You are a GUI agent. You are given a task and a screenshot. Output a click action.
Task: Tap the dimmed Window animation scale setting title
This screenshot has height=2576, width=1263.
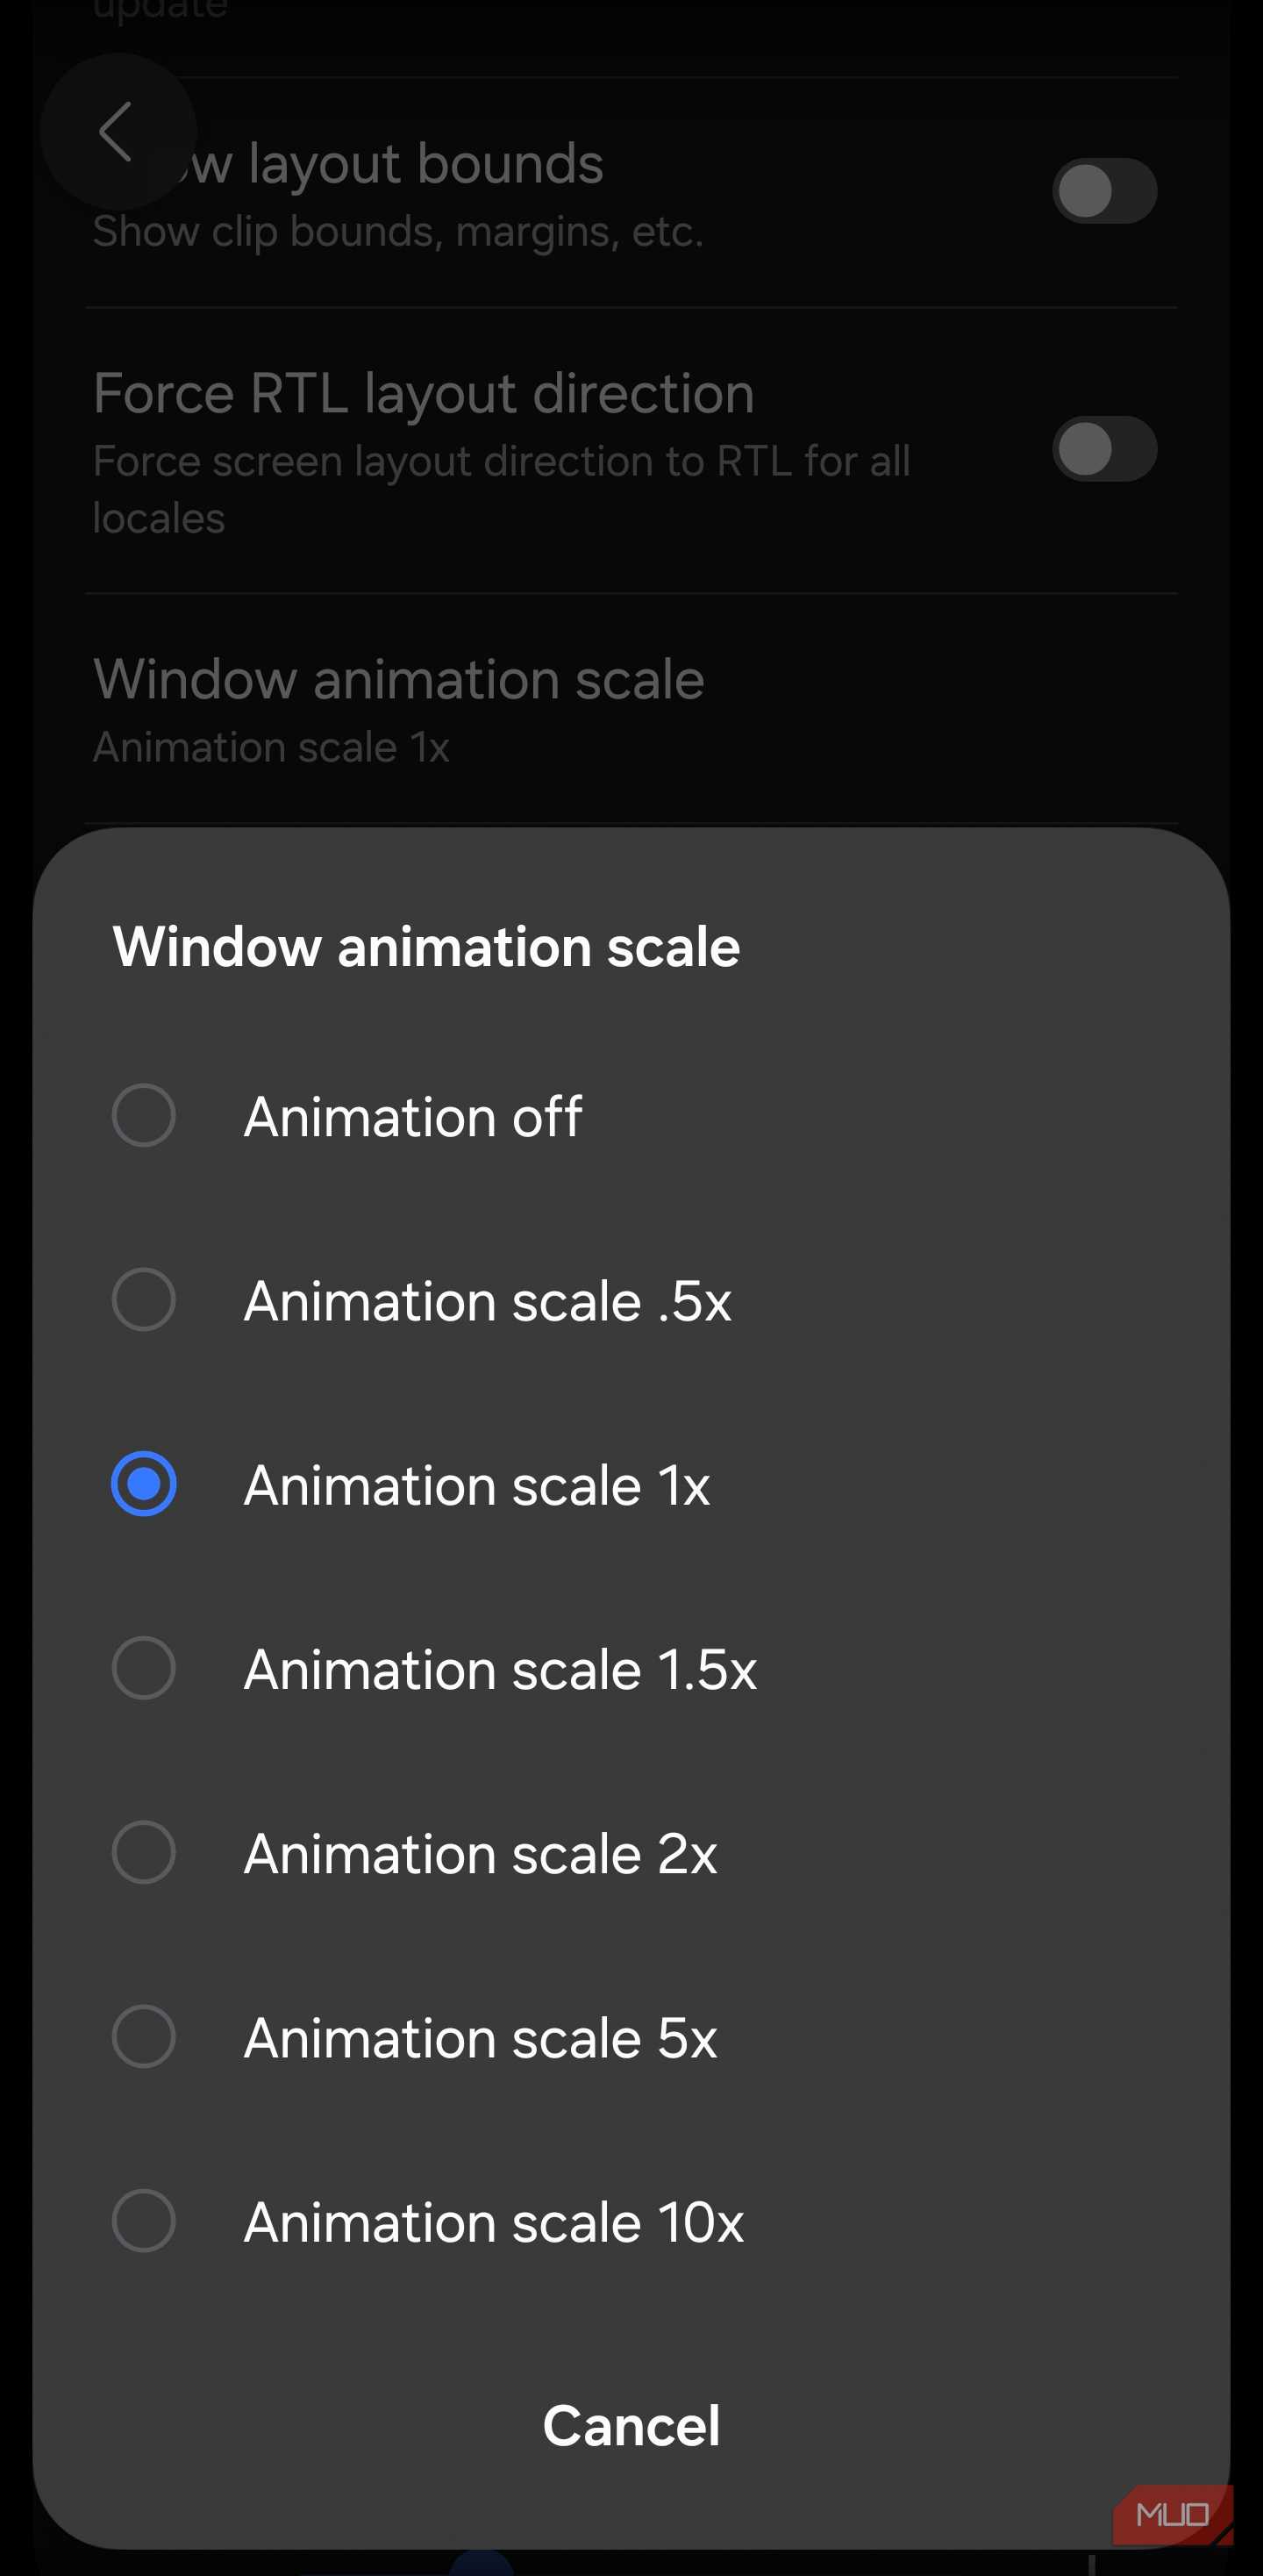(x=398, y=680)
